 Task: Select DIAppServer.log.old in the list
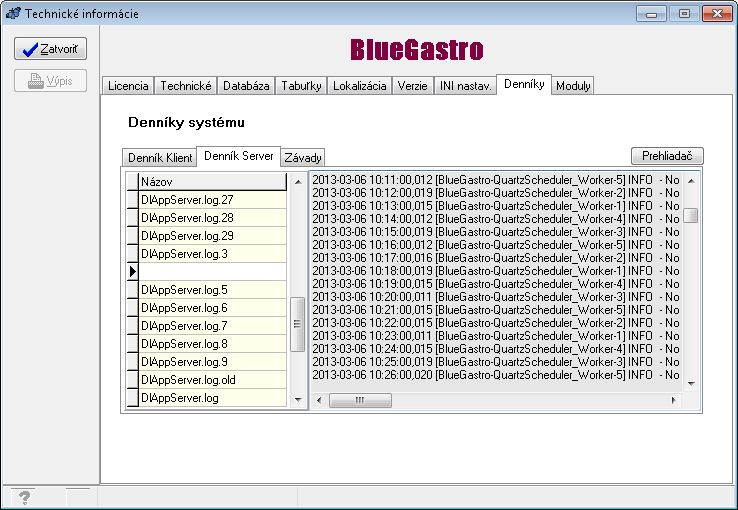(212, 380)
